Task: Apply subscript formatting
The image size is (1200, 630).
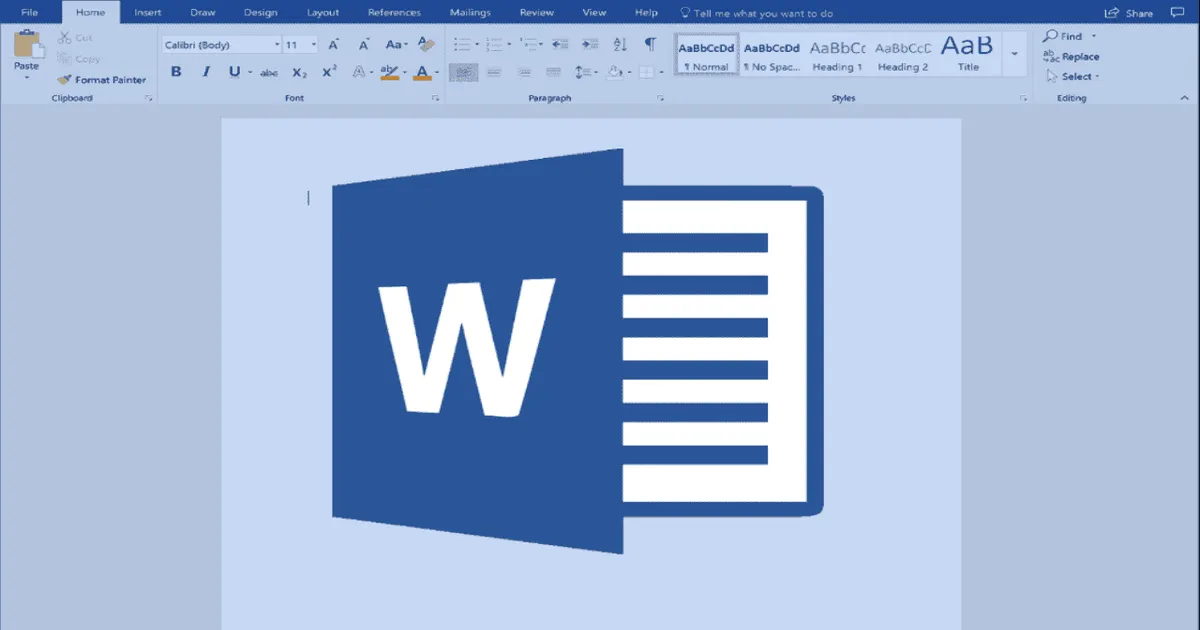Action: click(x=298, y=71)
